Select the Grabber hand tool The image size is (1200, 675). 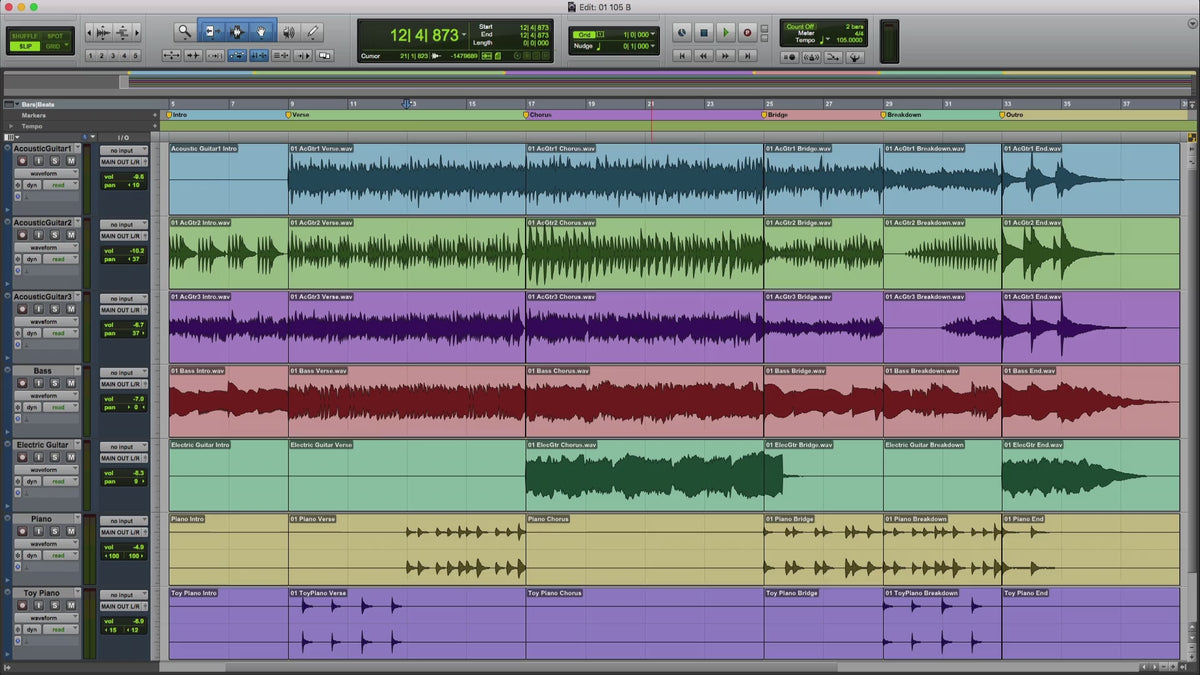point(262,32)
